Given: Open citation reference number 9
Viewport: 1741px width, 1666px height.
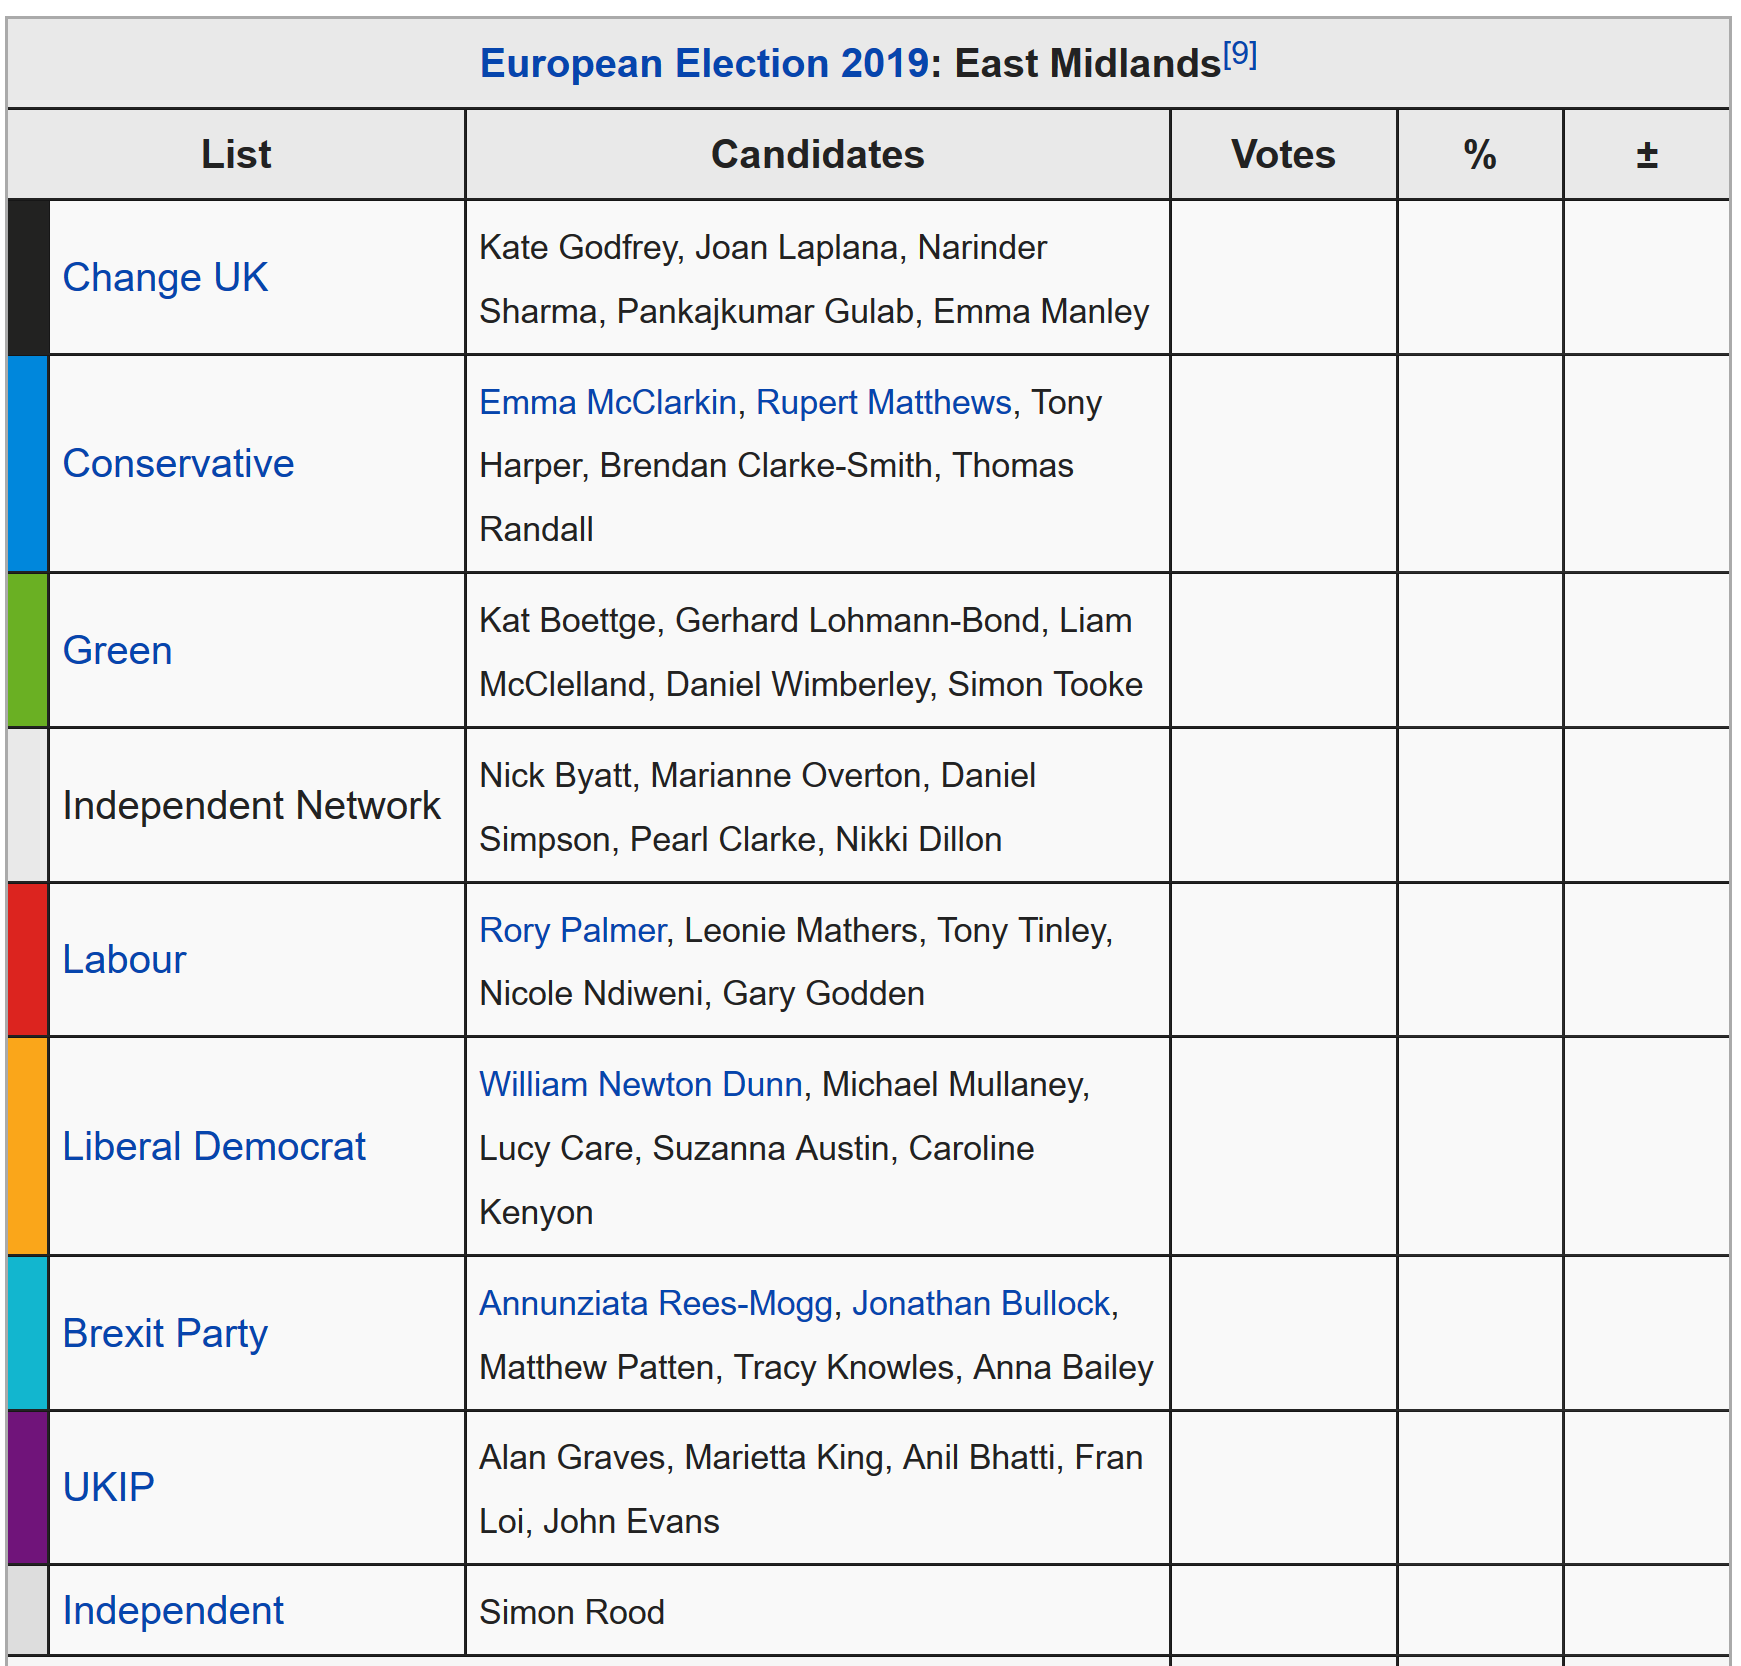Looking at the screenshot, I should pyautogui.click(x=1240, y=53).
